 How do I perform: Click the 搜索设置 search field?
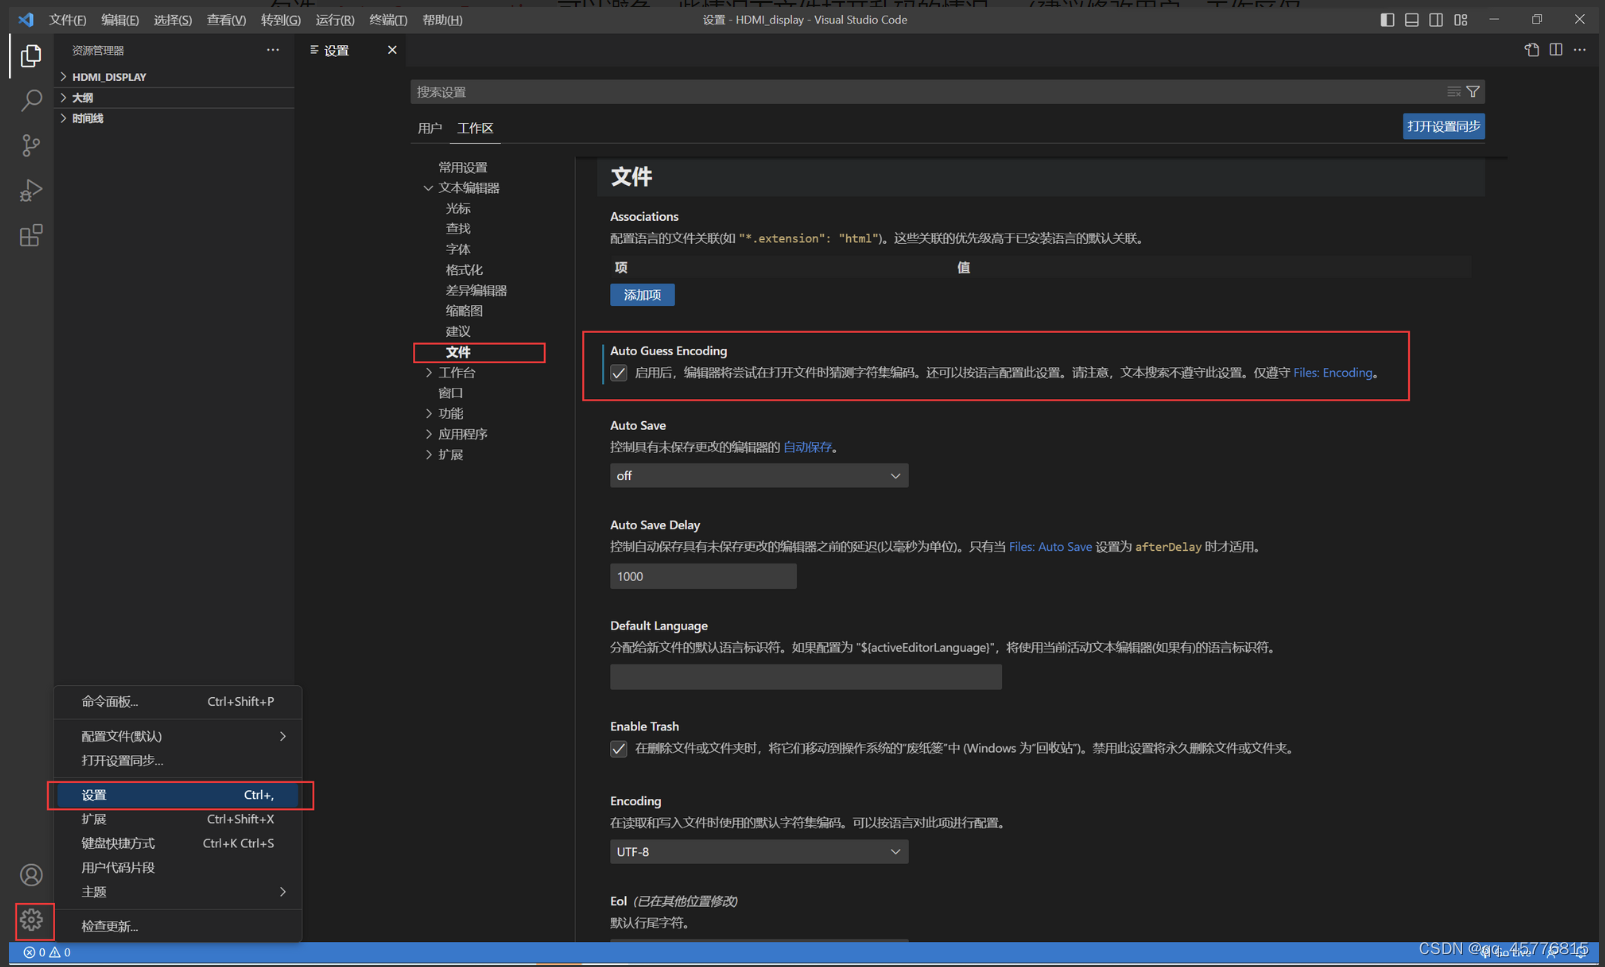click(925, 92)
